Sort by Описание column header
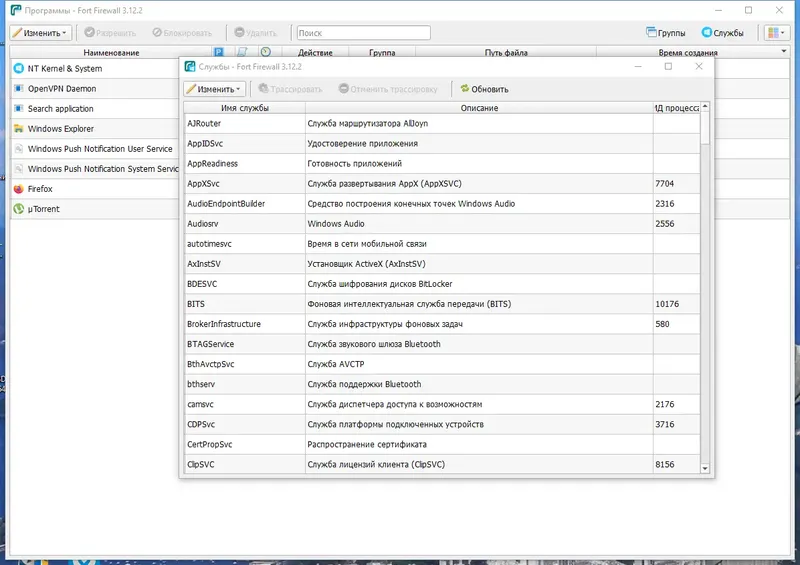 [479, 108]
